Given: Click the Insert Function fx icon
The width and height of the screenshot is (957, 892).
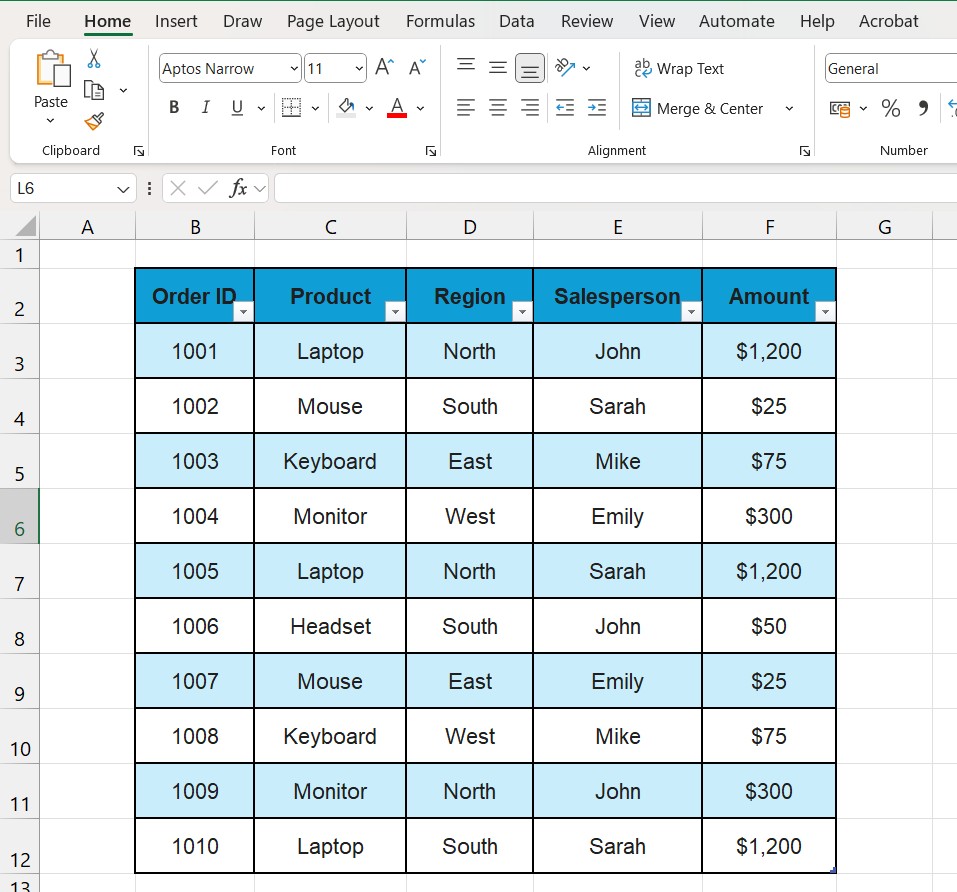Looking at the screenshot, I should pyautogui.click(x=238, y=188).
